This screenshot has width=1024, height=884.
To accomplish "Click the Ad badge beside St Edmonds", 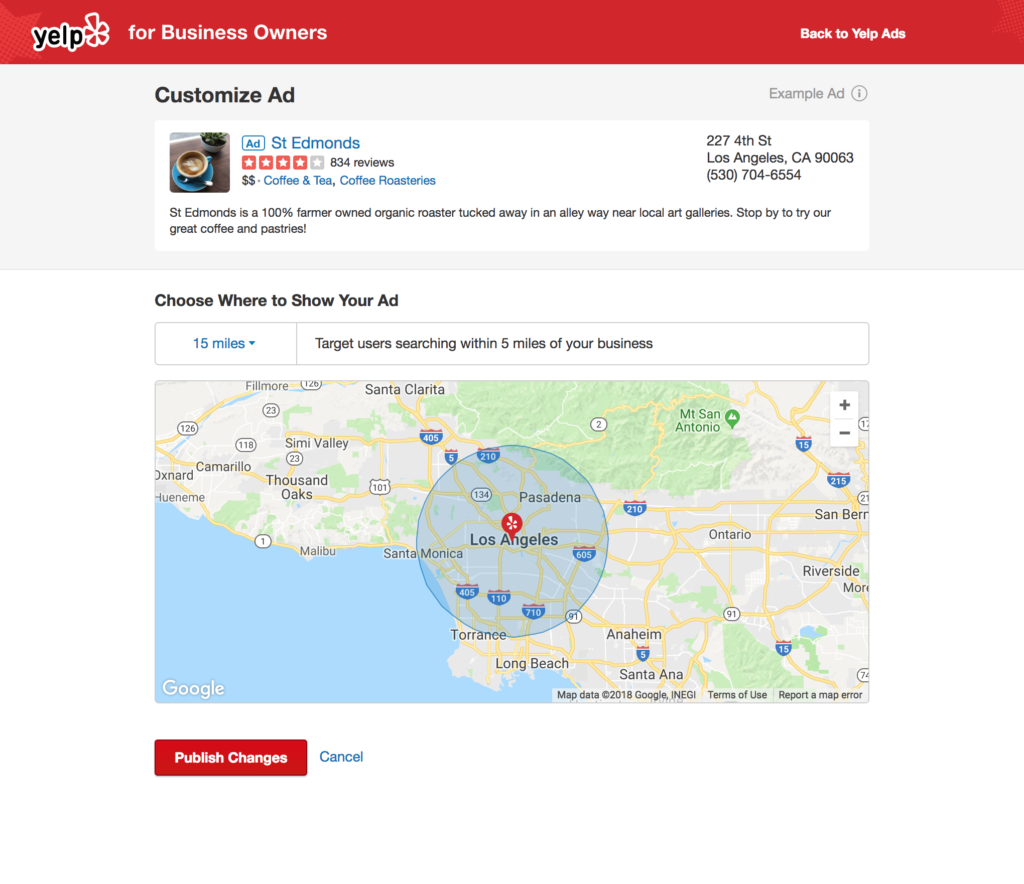I will pyautogui.click(x=253, y=142).
